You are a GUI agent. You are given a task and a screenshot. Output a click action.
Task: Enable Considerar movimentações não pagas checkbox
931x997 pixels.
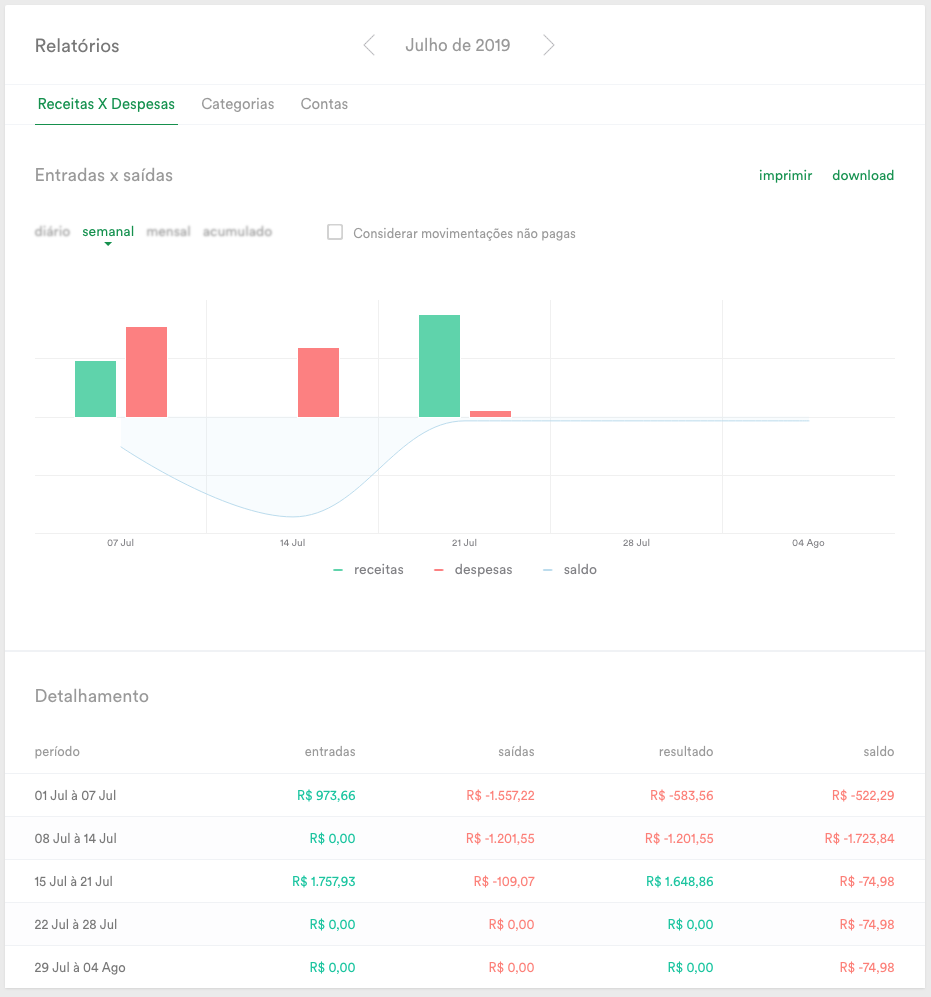(x=335, y=232)
